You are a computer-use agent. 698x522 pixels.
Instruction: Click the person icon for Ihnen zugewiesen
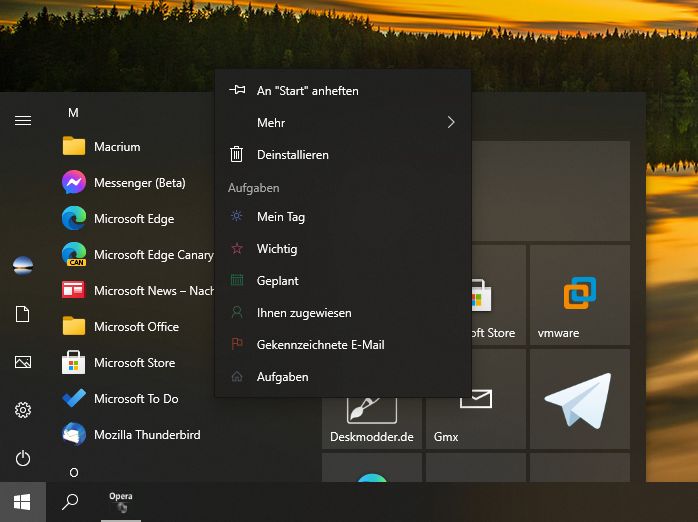[x=237, y=312]
